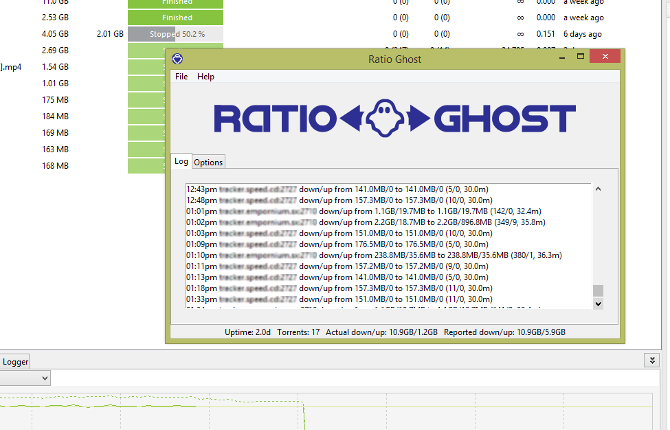Open the Help menu in Ratio Ghost
This screenshot has width=670, height=430.
tap(206, 77)
